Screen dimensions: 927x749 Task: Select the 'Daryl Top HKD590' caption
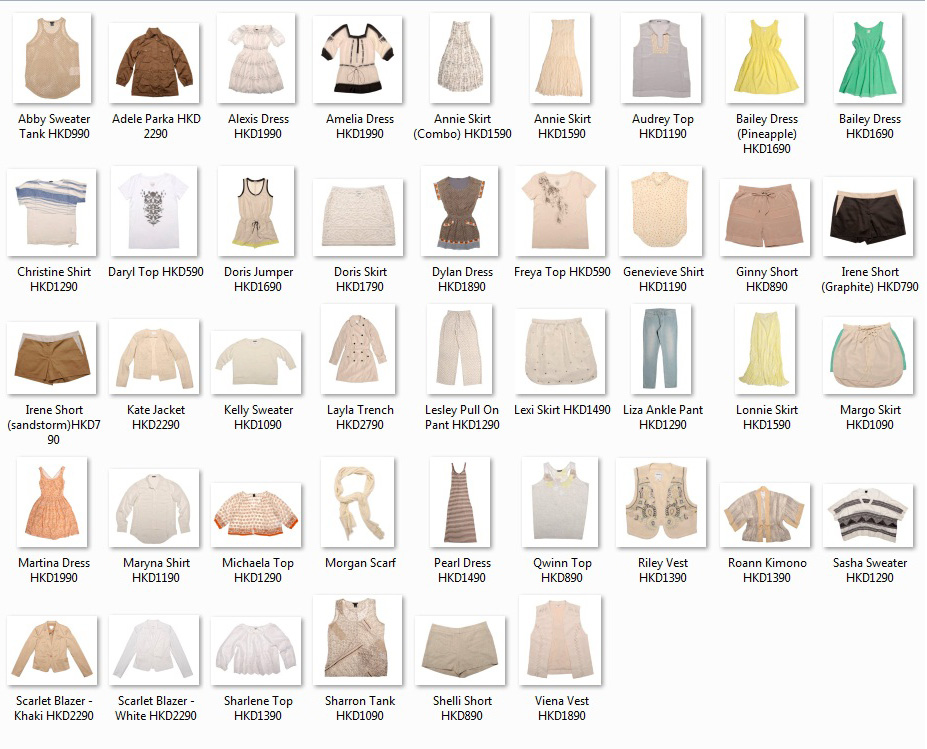(155, 272)
